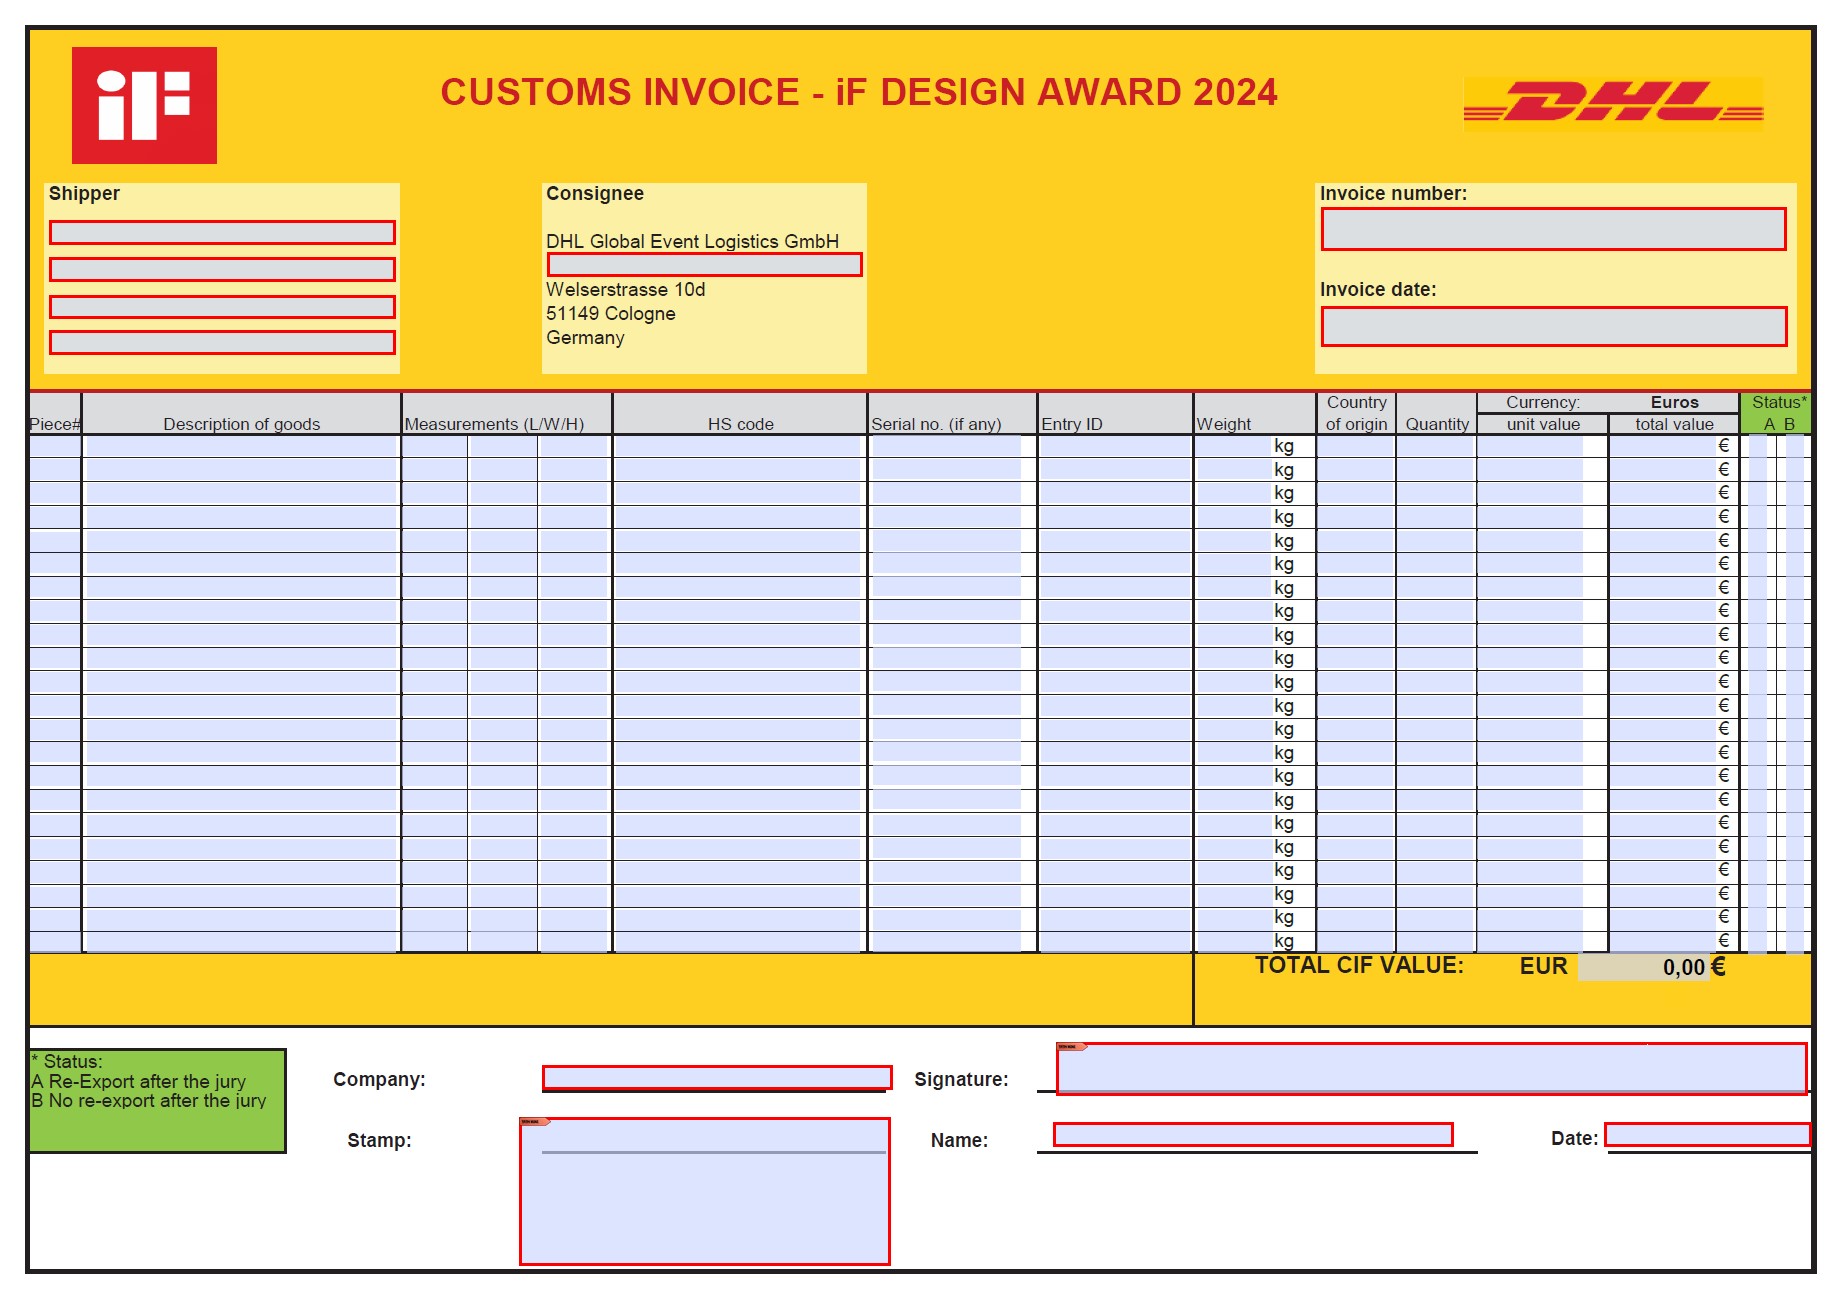The height and width of the screenshot is (1300, 1842).
Task: Click the Euros currency label
Action: [1675, 402]
